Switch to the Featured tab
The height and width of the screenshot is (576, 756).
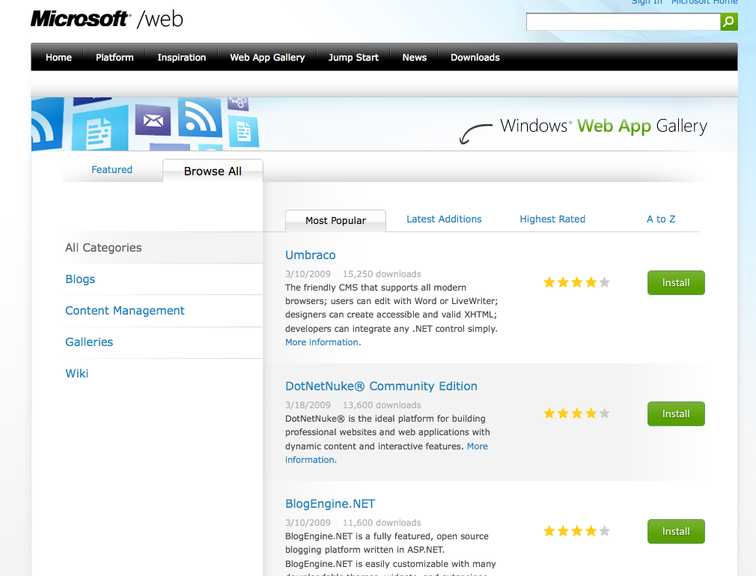(x=112, y=170)
